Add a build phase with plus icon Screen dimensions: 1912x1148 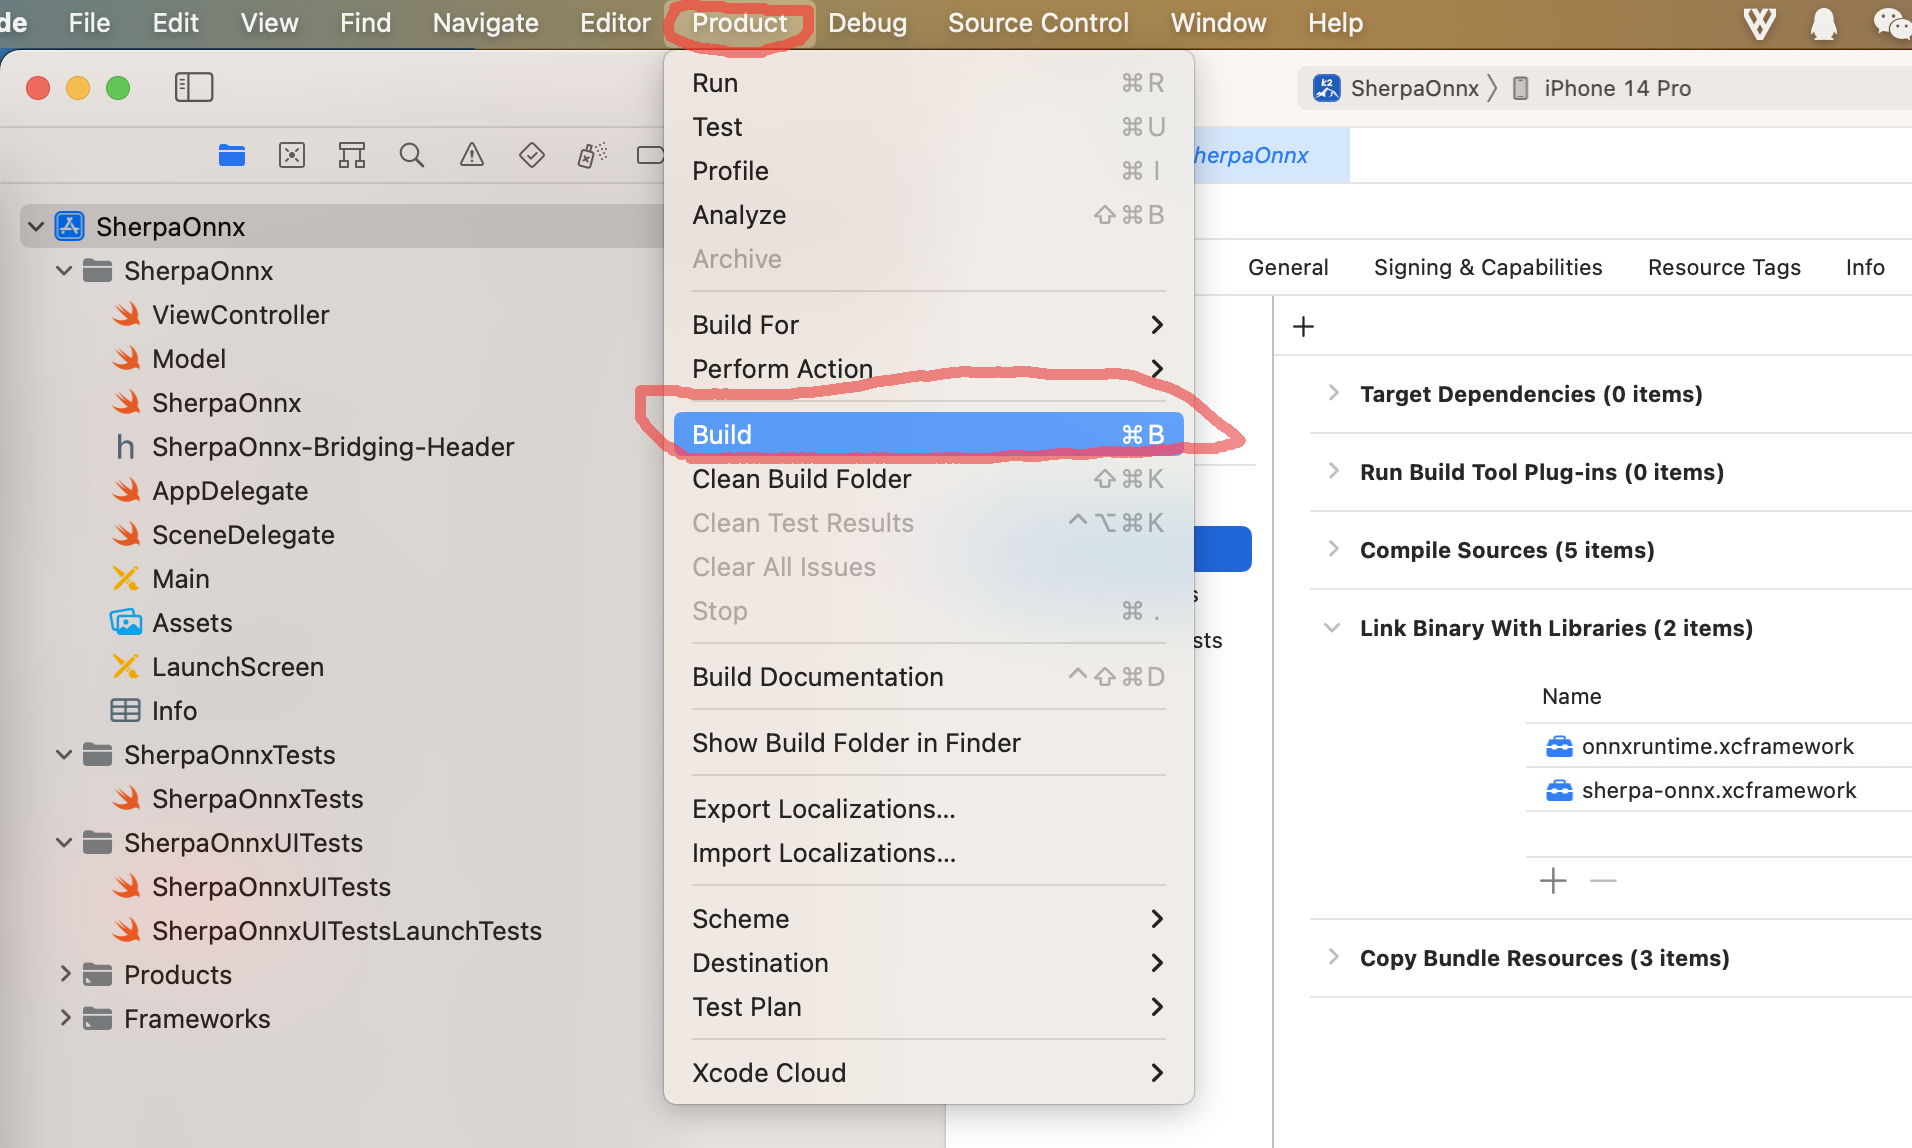click(1303, 326)
